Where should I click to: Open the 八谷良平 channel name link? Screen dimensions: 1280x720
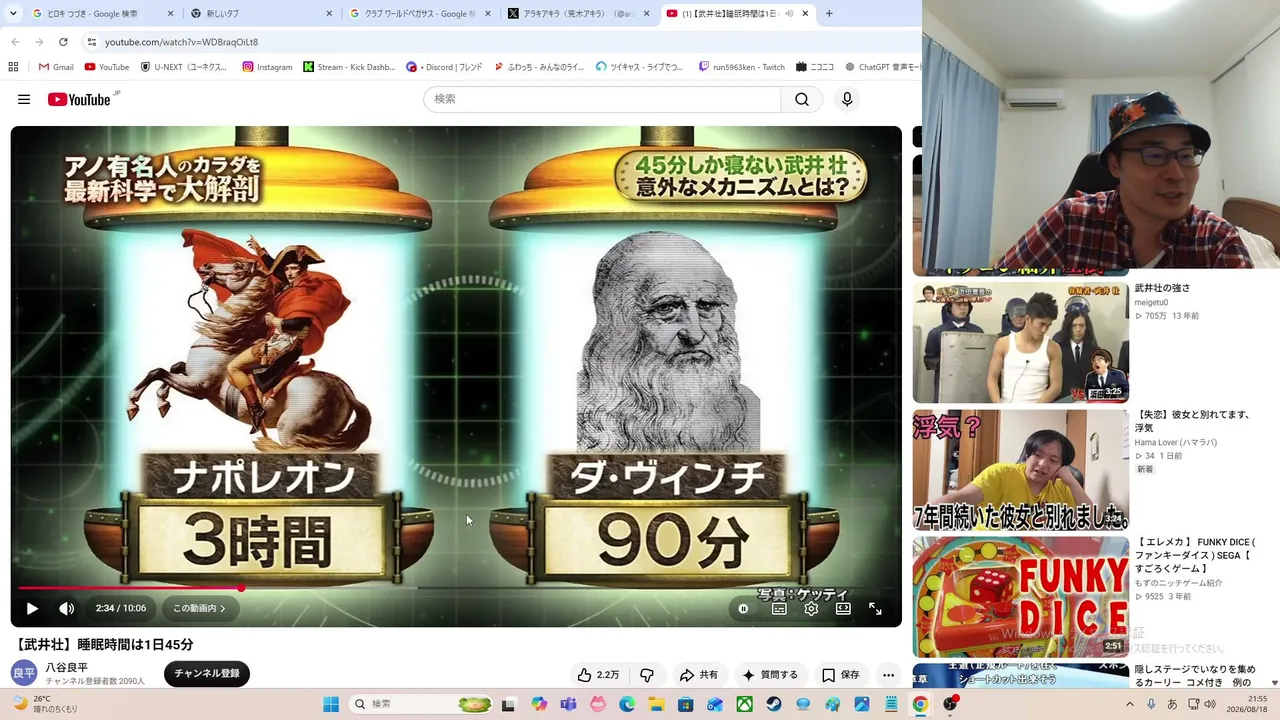pos(67,667)
